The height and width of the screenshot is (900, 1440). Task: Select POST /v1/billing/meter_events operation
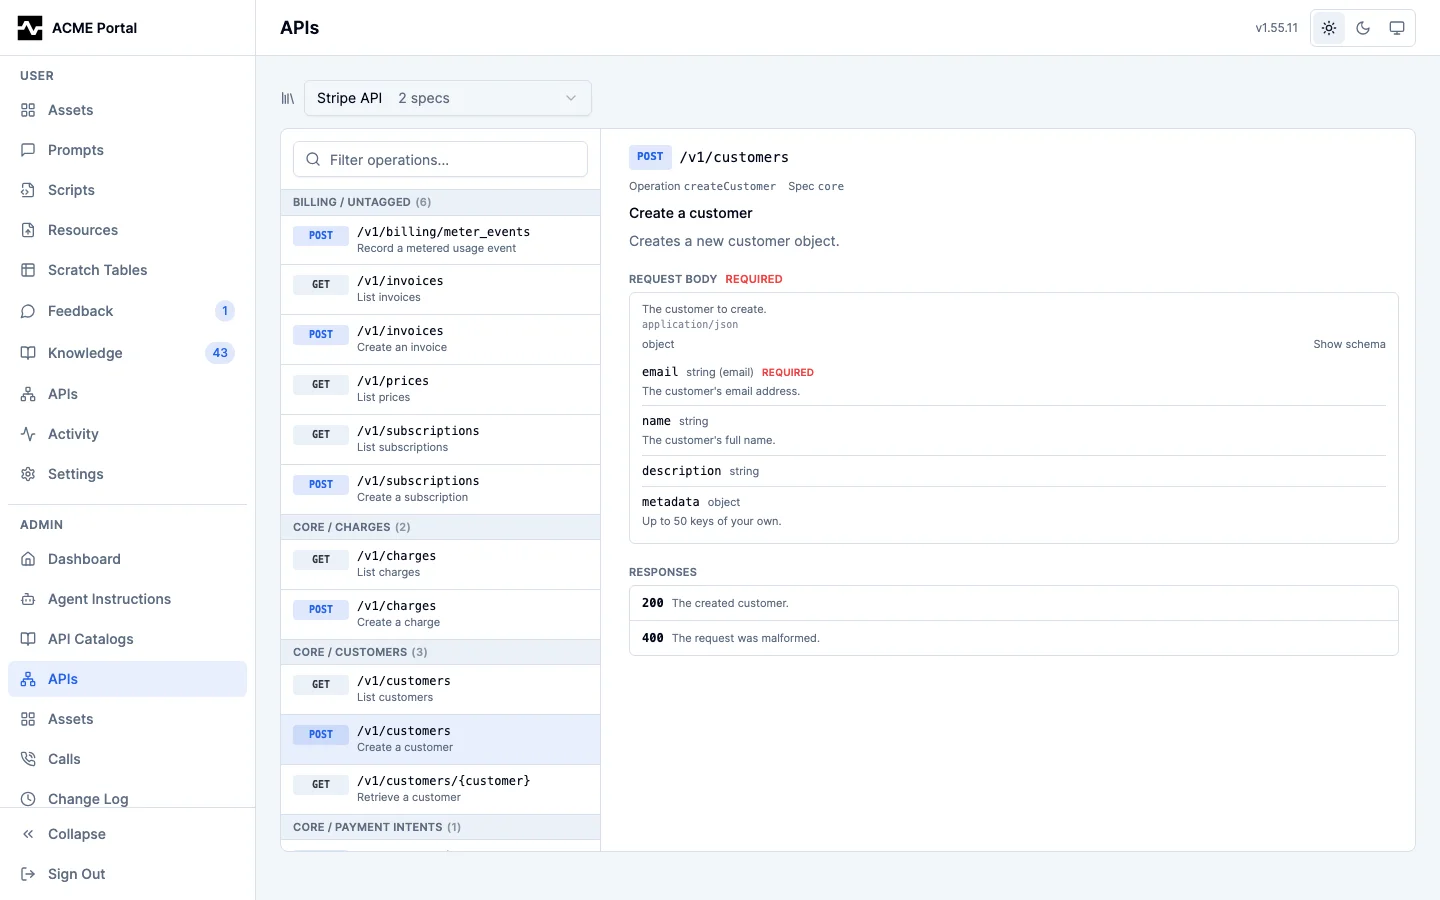440,240
